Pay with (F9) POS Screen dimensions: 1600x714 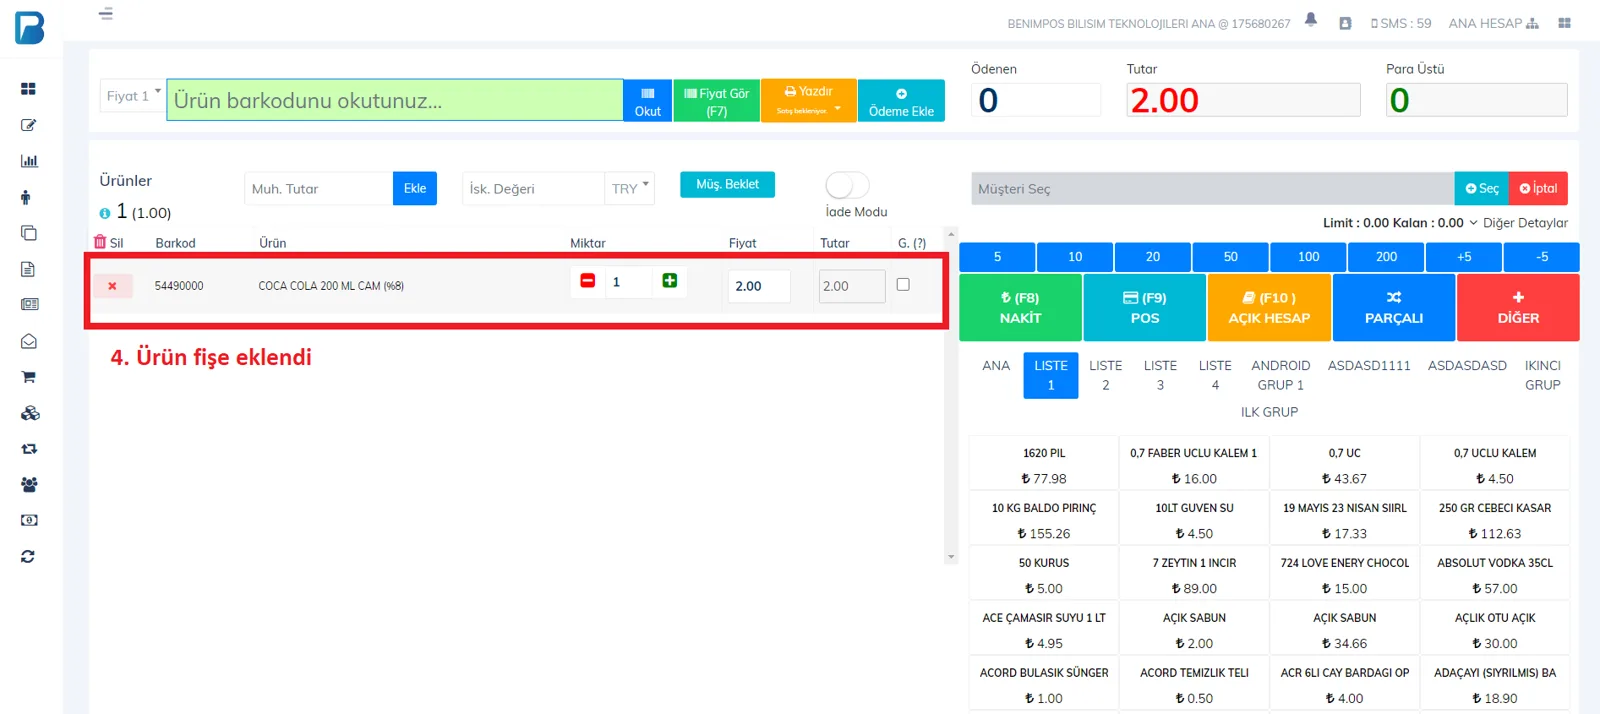click(1145, 308)
